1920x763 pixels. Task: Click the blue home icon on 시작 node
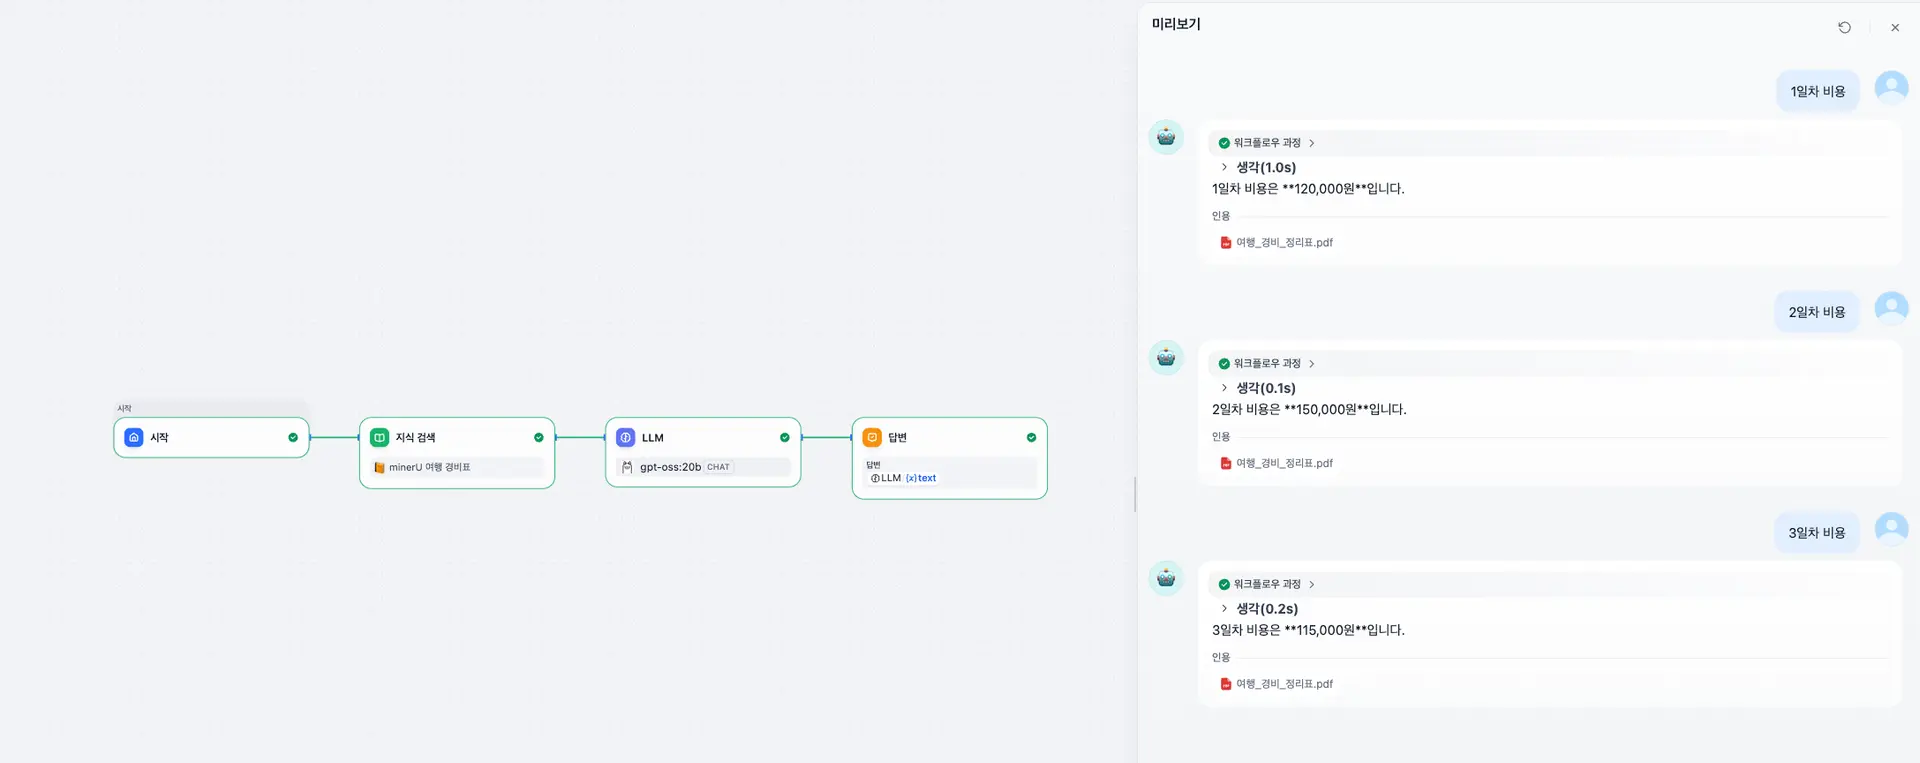[134, 438]
